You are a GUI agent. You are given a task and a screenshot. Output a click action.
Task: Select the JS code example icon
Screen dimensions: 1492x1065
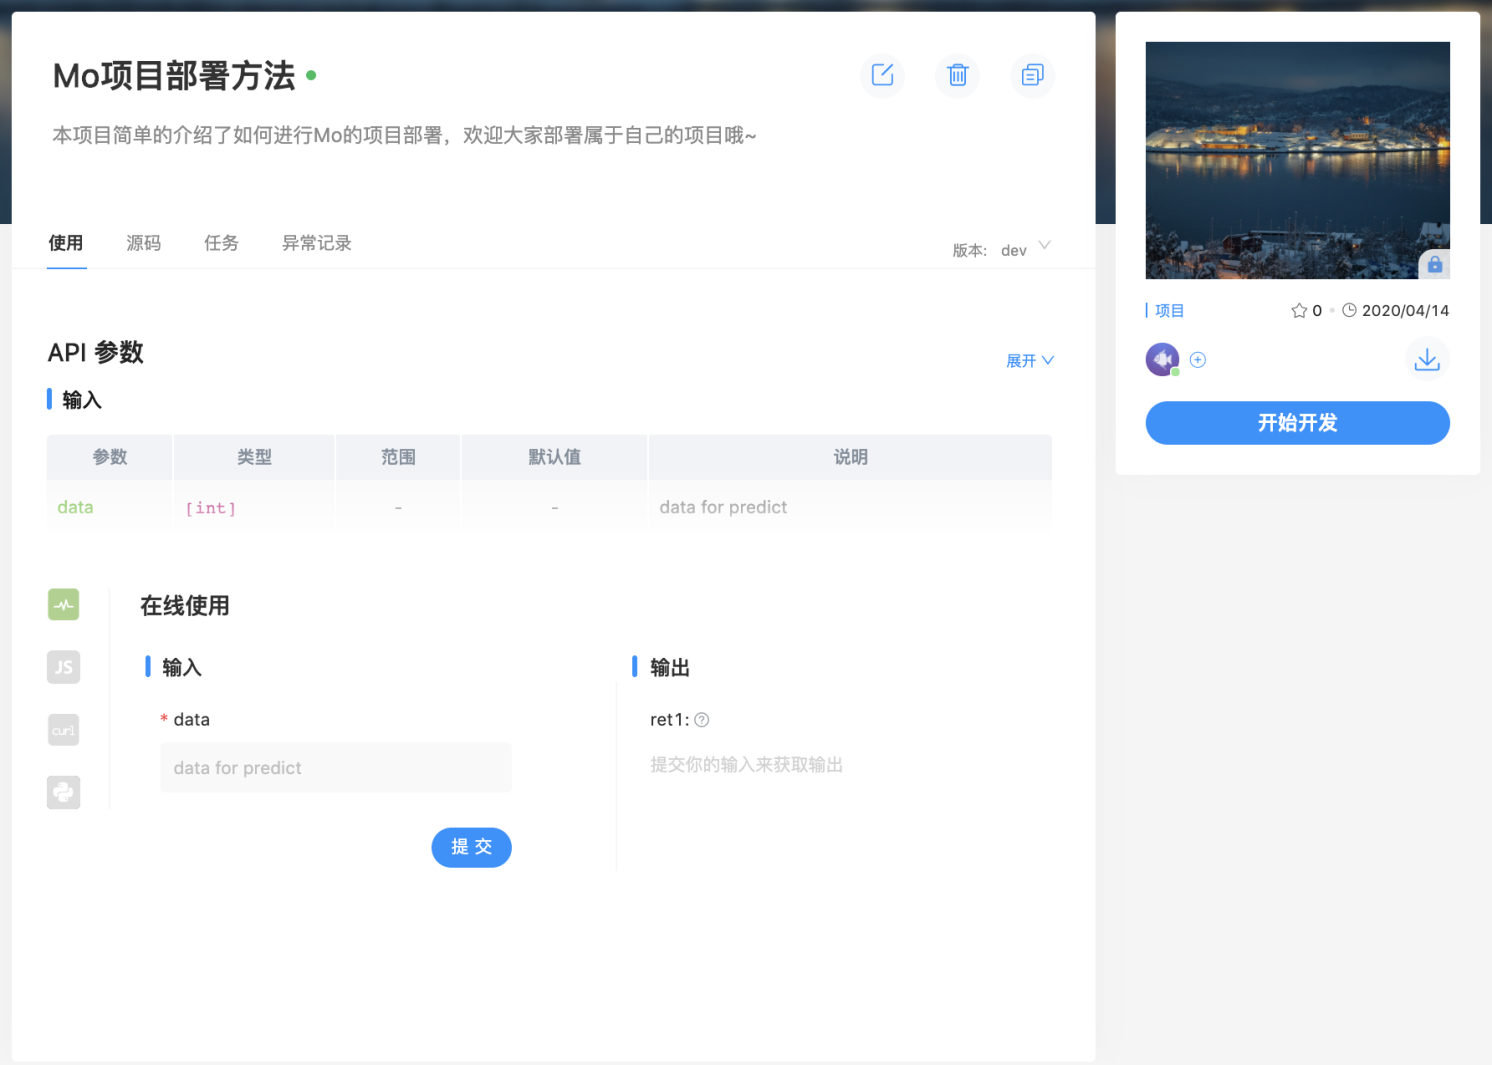pos(63,667)
